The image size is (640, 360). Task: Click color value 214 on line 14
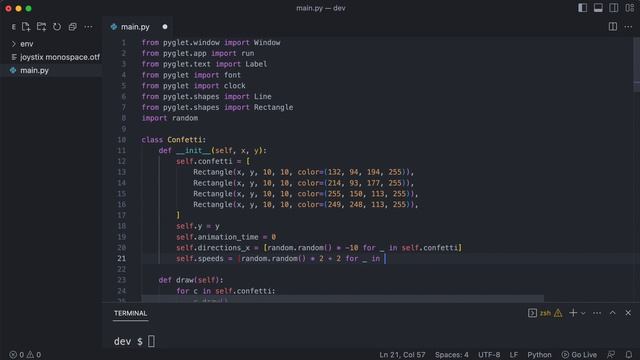(x=334, y=183)
